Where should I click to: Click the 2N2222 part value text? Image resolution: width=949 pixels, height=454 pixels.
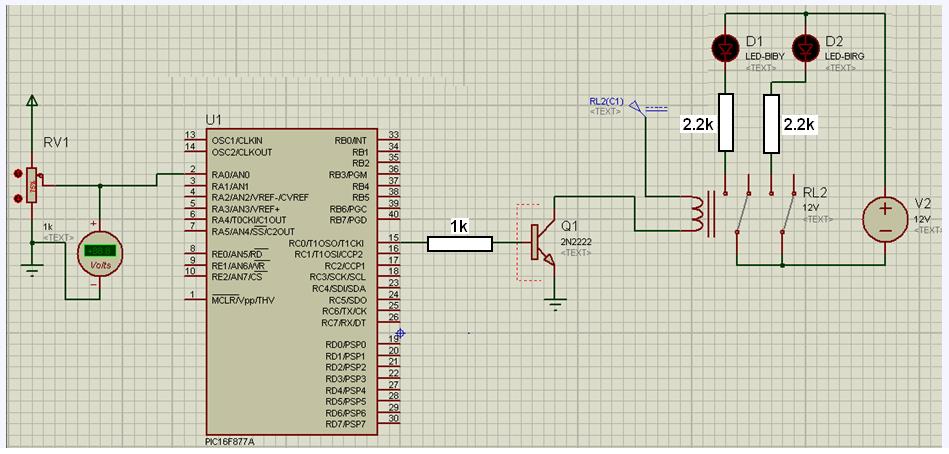pos(576,241)
